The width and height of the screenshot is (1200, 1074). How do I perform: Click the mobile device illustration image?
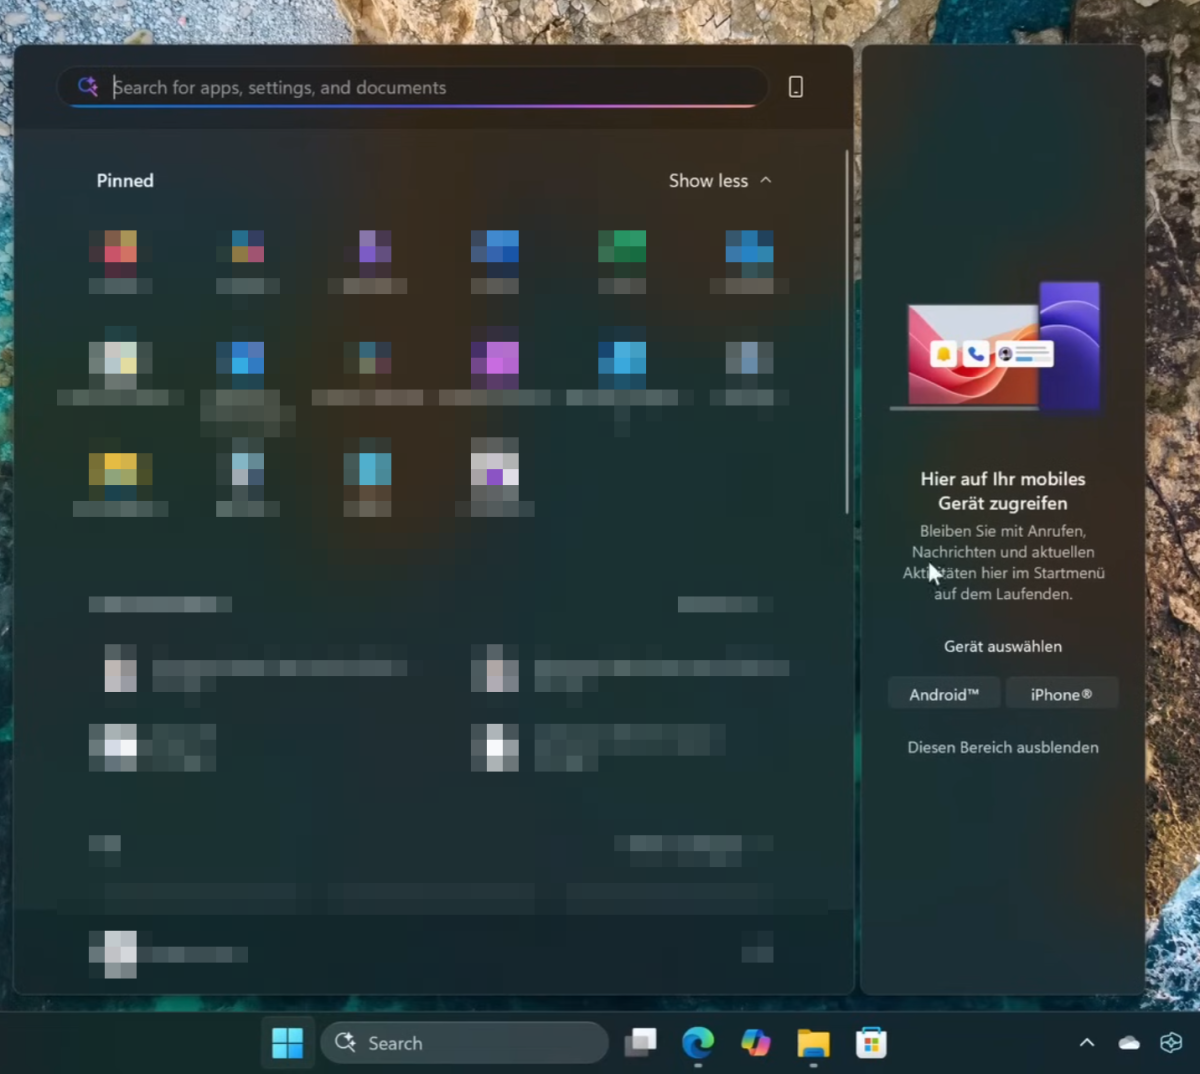(x=1002, y=348)
